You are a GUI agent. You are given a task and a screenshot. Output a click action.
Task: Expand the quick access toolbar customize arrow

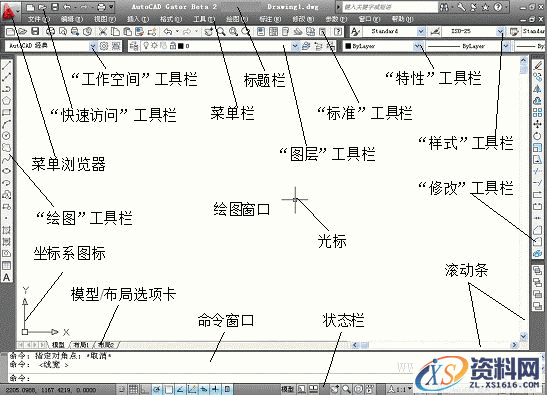click(111, 7)
